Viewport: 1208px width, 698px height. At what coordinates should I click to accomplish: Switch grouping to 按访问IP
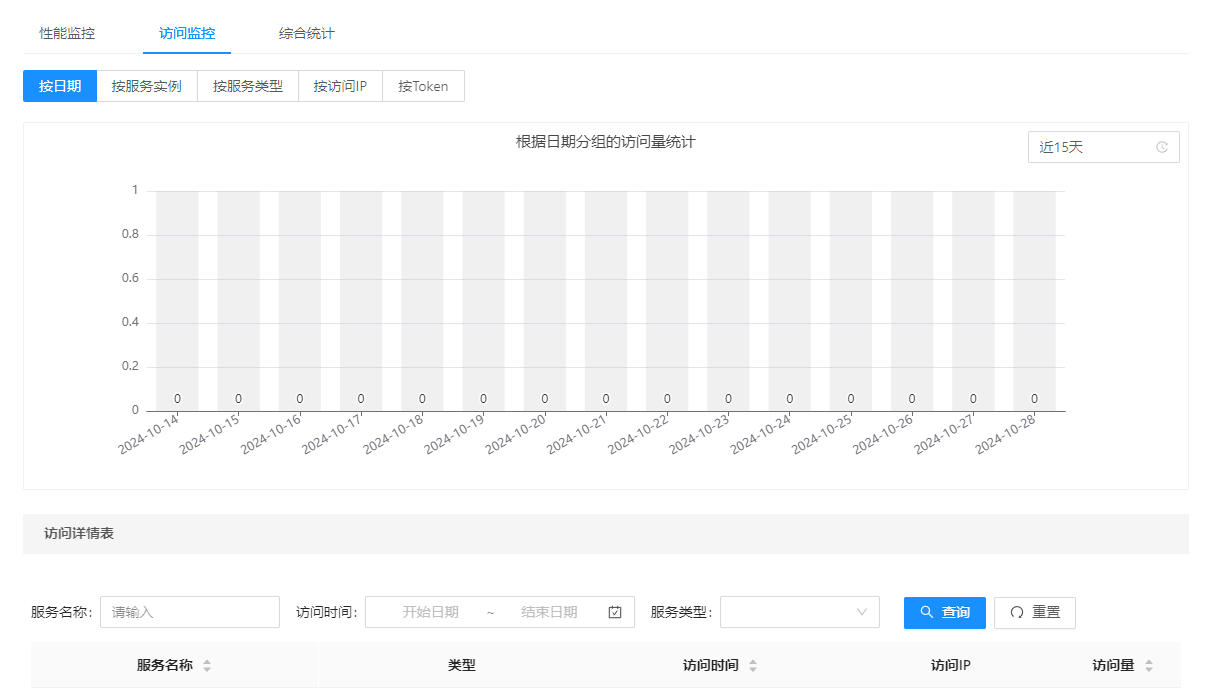click(x=340, y=86)
